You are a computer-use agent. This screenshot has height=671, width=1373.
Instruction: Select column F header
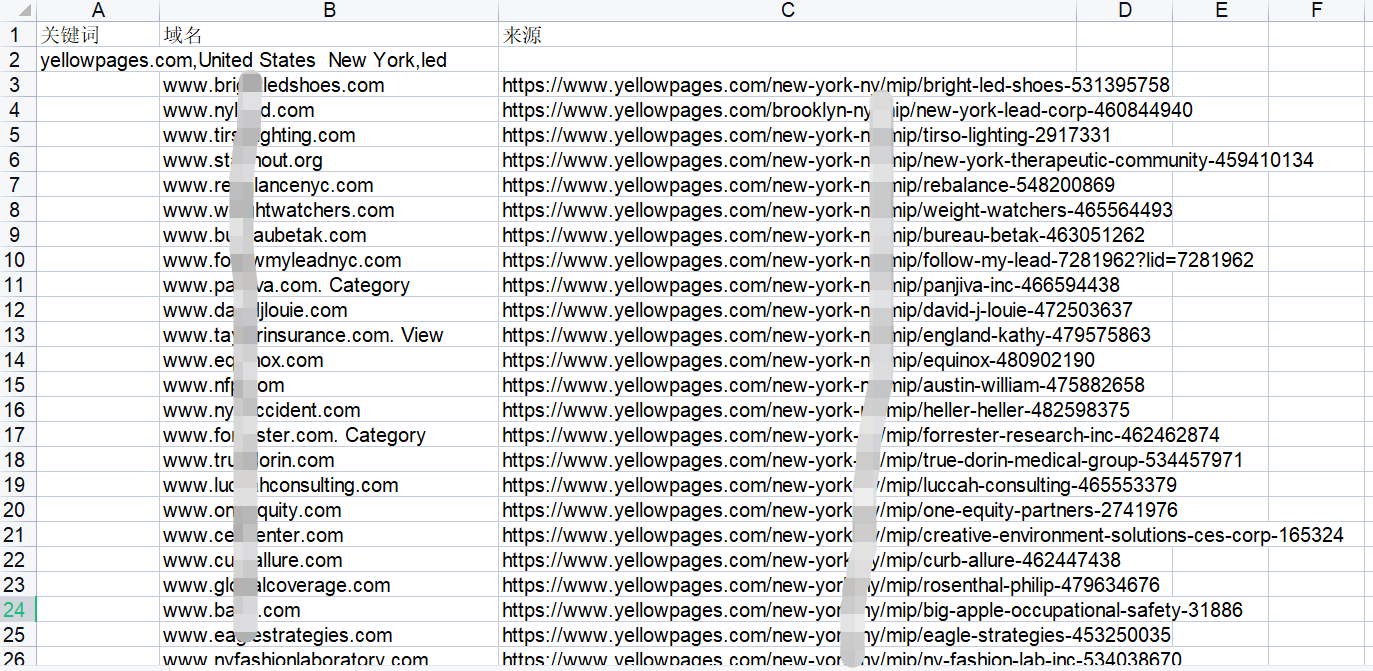tap(1316, 10)
